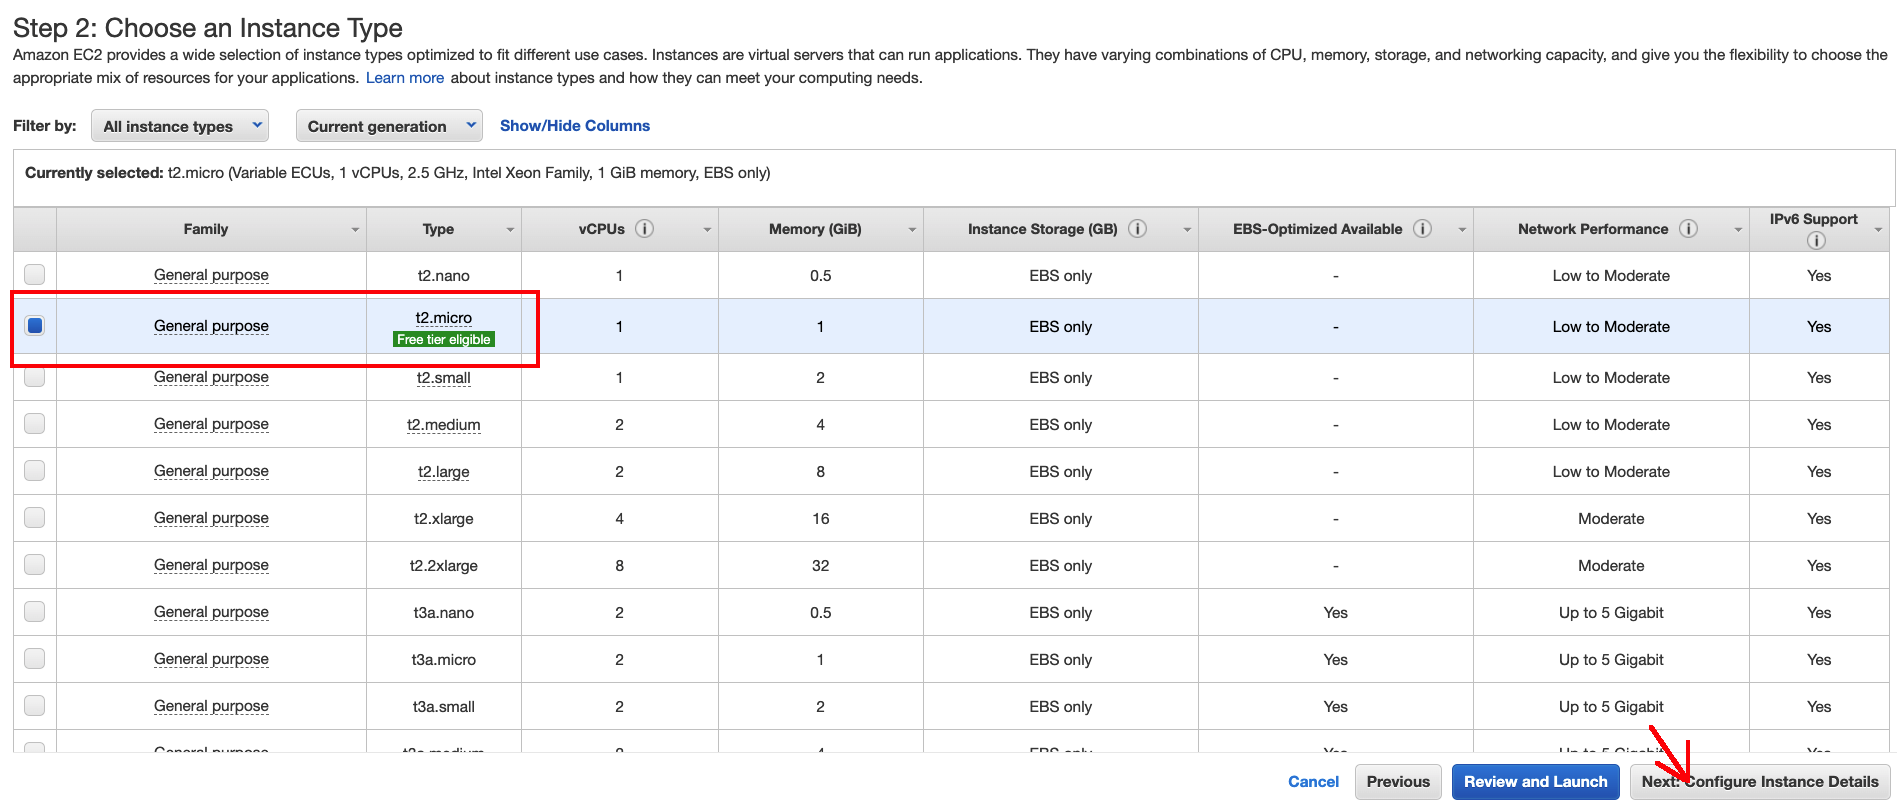Click General purpose link in t2.large row
Screen dimensions: 1900x810
[x=211, y=471]
